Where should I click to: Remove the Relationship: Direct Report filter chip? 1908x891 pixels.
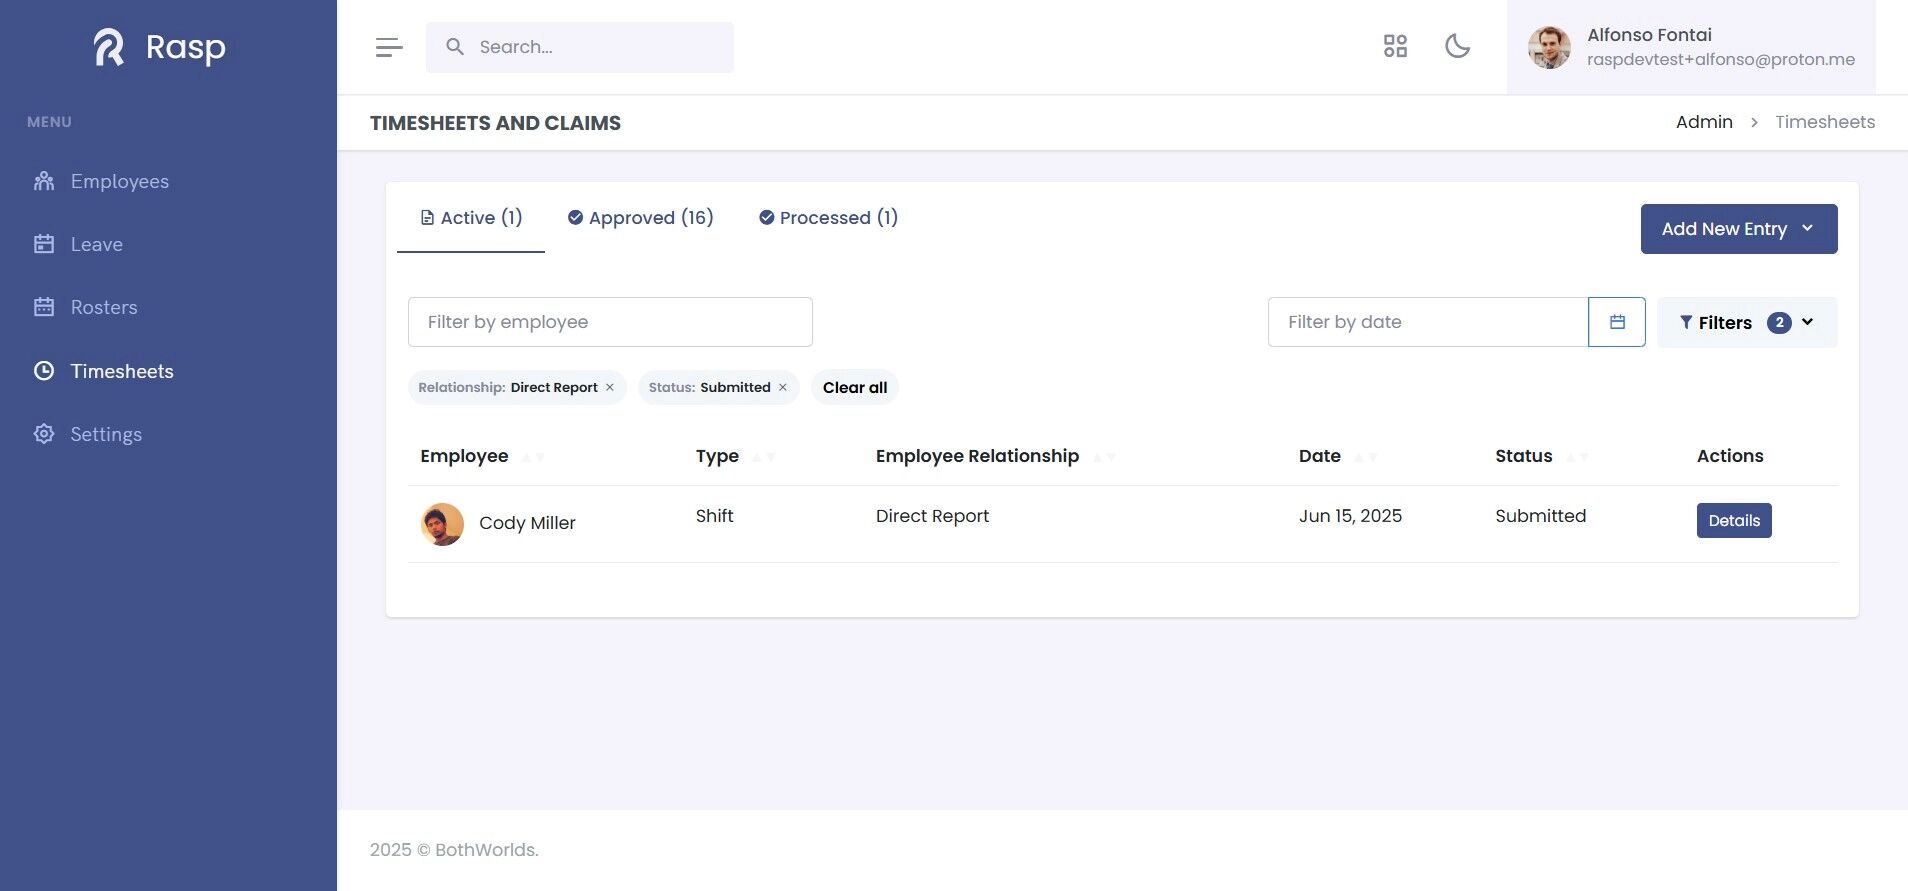[x=610, y=388]
